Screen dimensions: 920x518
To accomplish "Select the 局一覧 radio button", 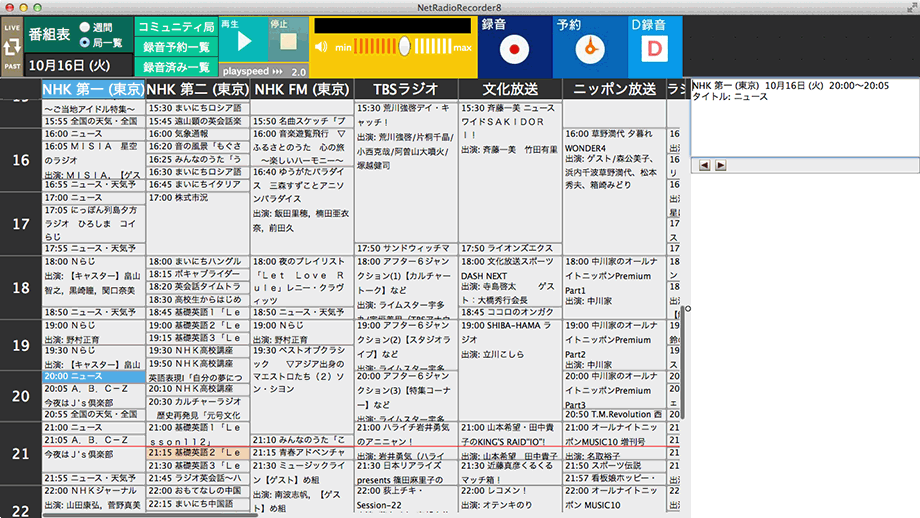I will 85,42.
